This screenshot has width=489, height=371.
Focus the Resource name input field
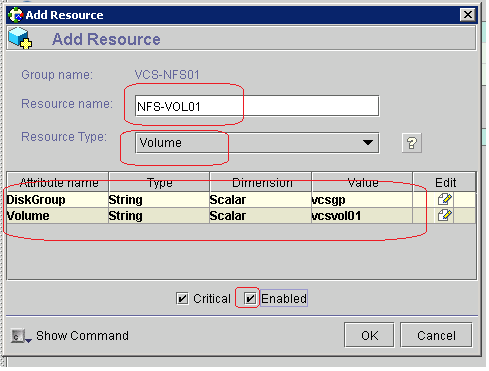click(257, 106)
